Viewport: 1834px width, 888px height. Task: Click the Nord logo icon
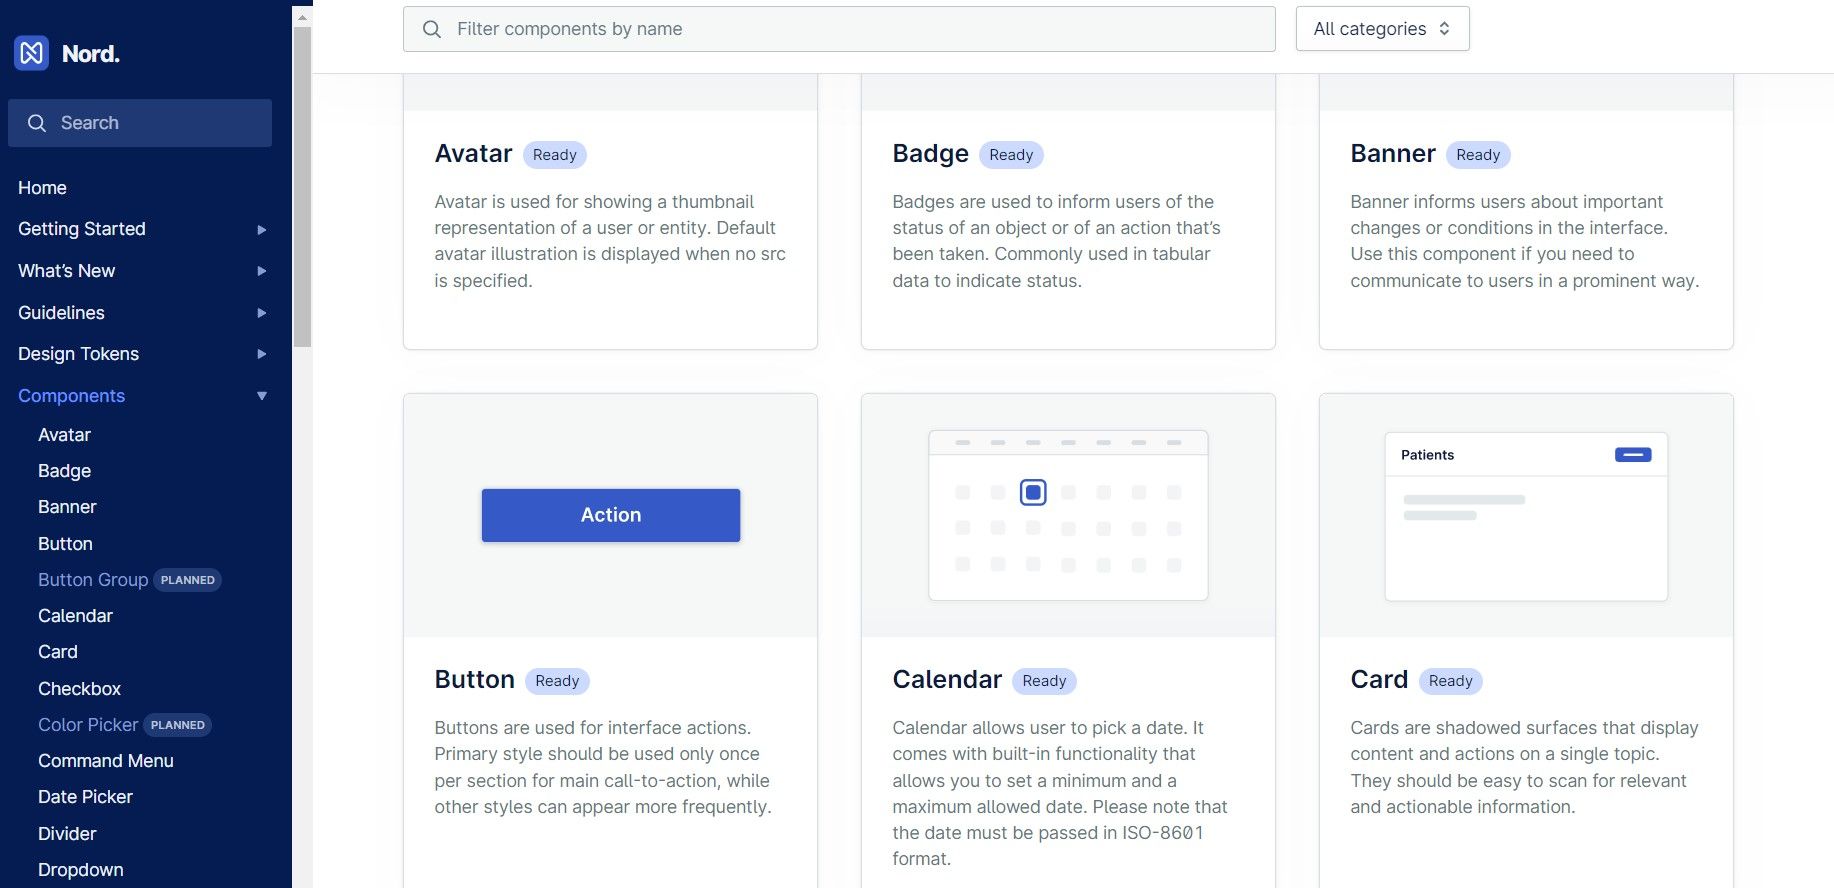tap(32, 53)
